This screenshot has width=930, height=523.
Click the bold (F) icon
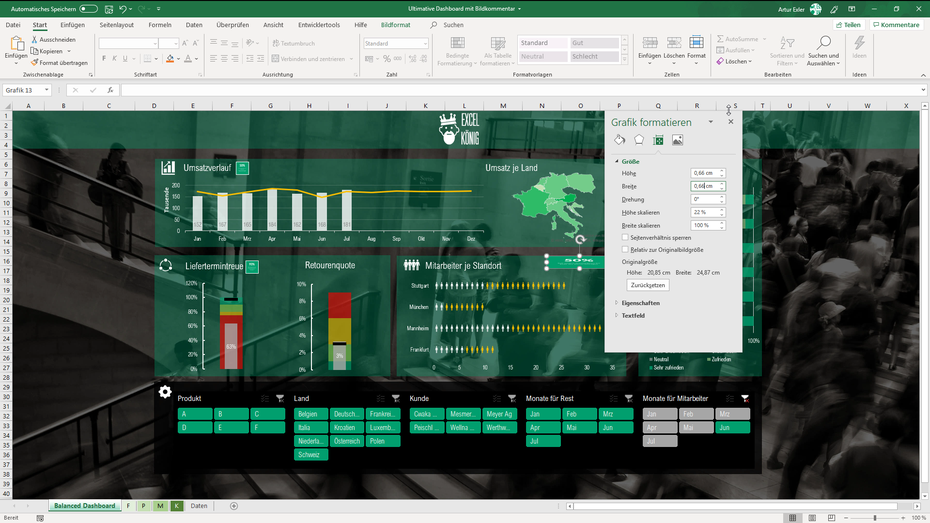(x=104, y=59)
